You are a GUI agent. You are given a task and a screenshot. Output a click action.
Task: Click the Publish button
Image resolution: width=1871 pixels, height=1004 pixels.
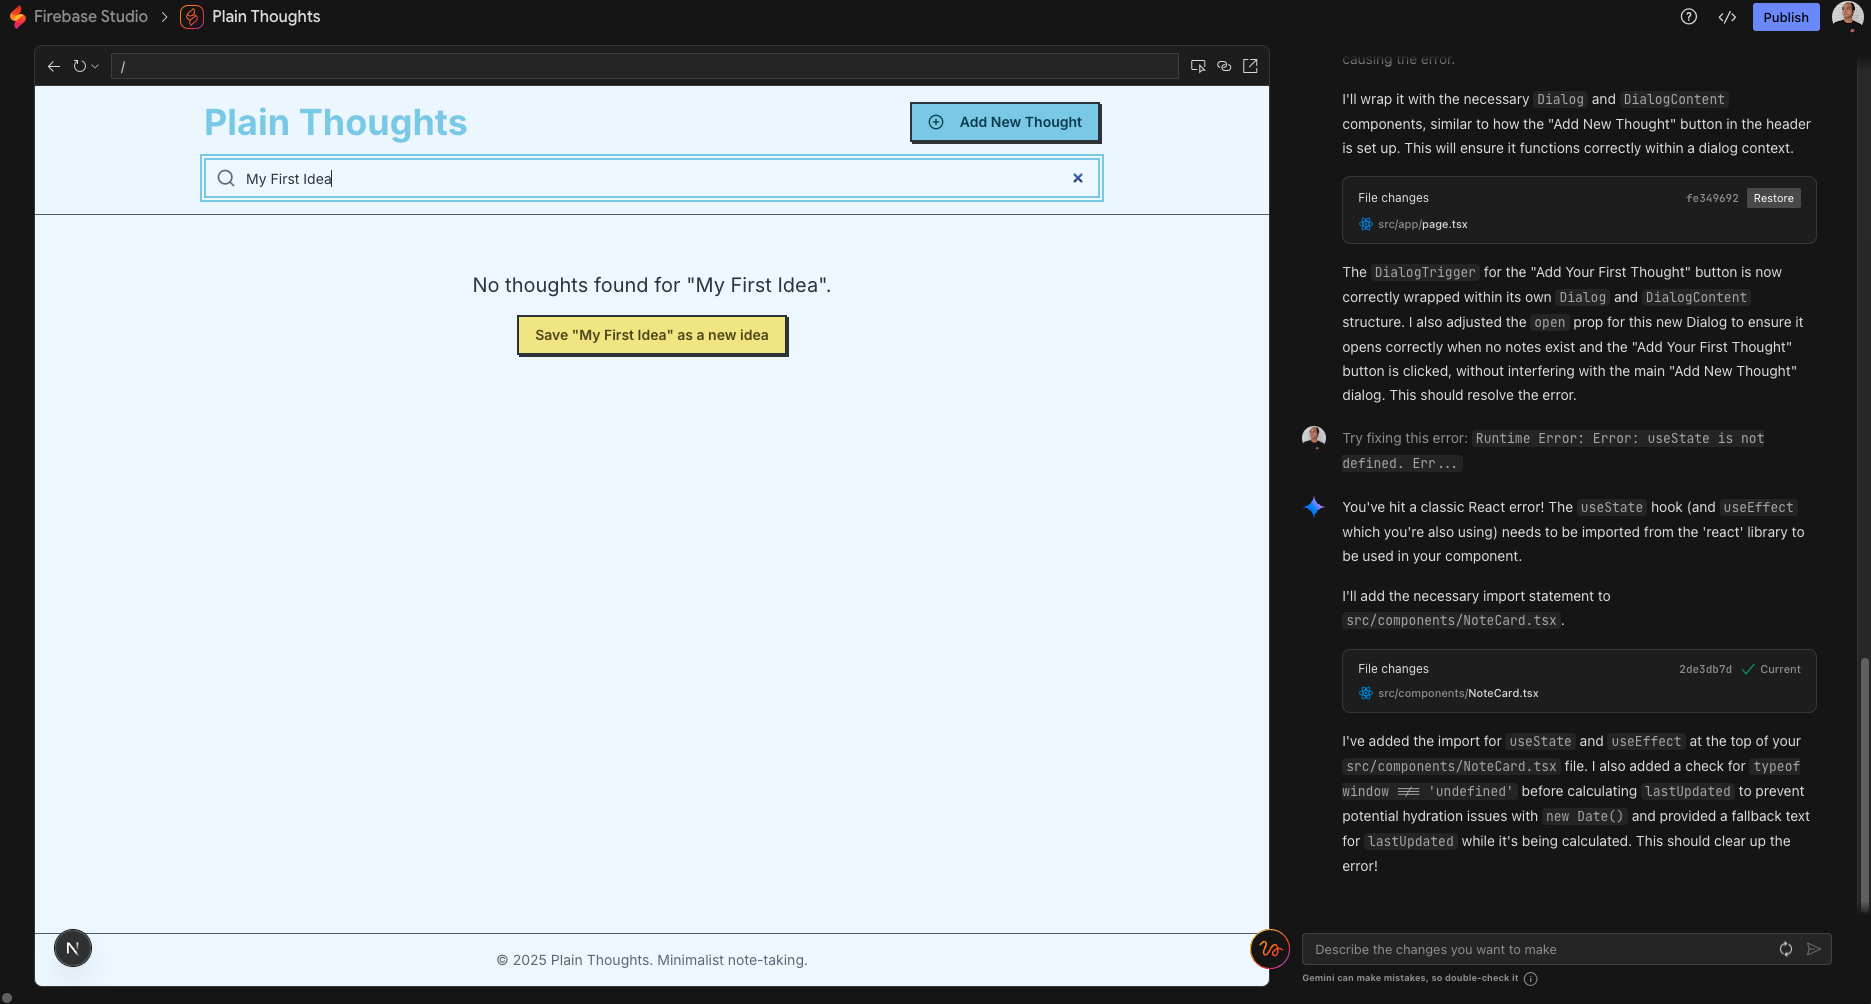(x=1786, y=17)
